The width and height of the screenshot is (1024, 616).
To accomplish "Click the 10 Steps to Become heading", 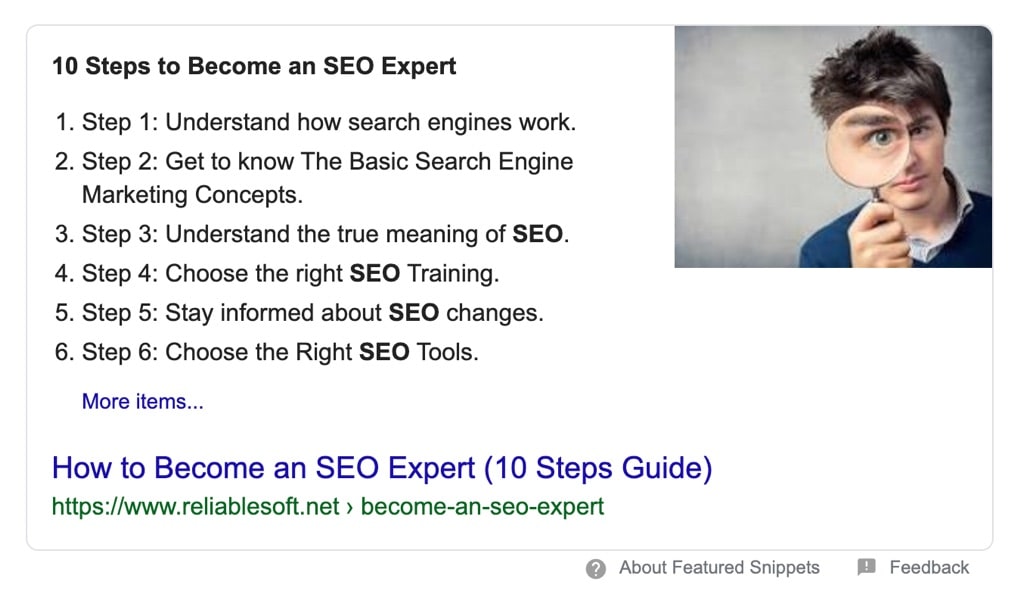I will click(x=254, y=67).
